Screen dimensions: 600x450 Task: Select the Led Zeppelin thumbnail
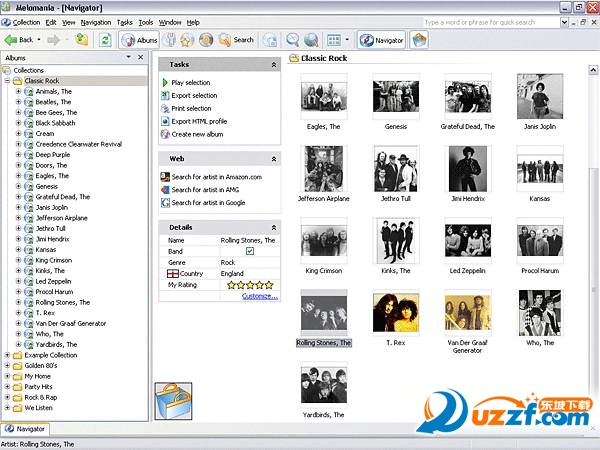(x=468, y=241)
